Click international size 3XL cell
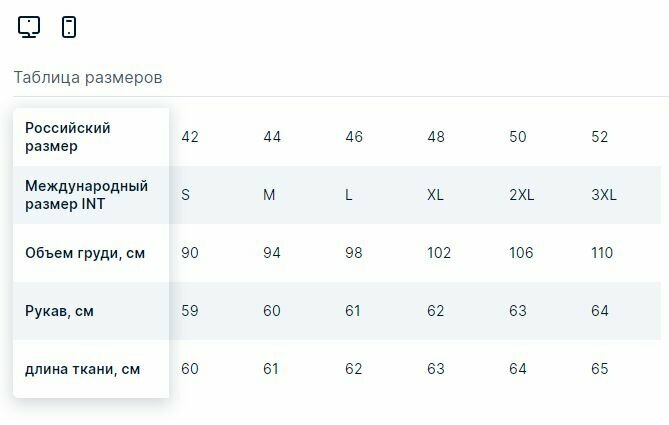 coord(604,195)
